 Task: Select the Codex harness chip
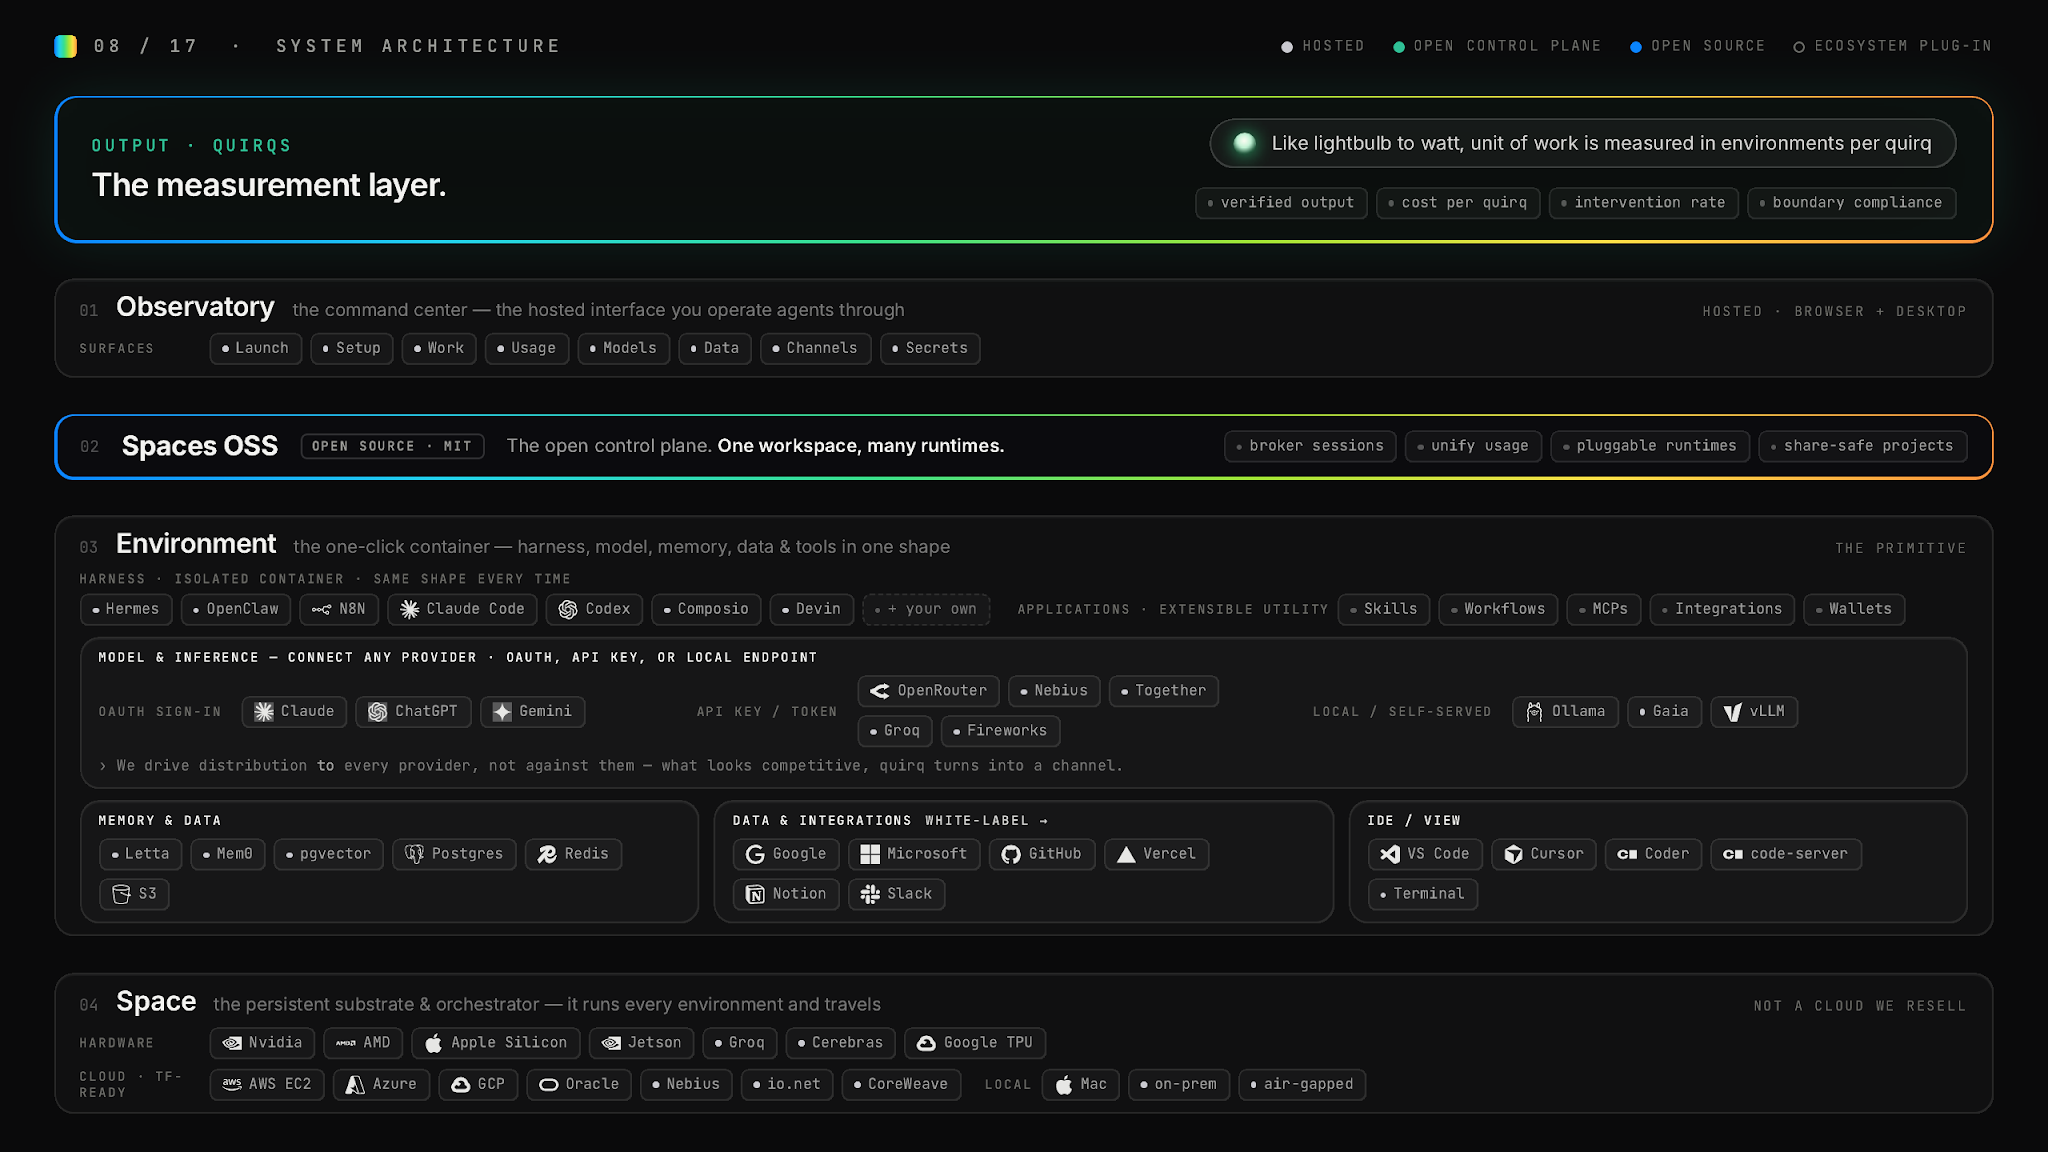tap(595, 609)
